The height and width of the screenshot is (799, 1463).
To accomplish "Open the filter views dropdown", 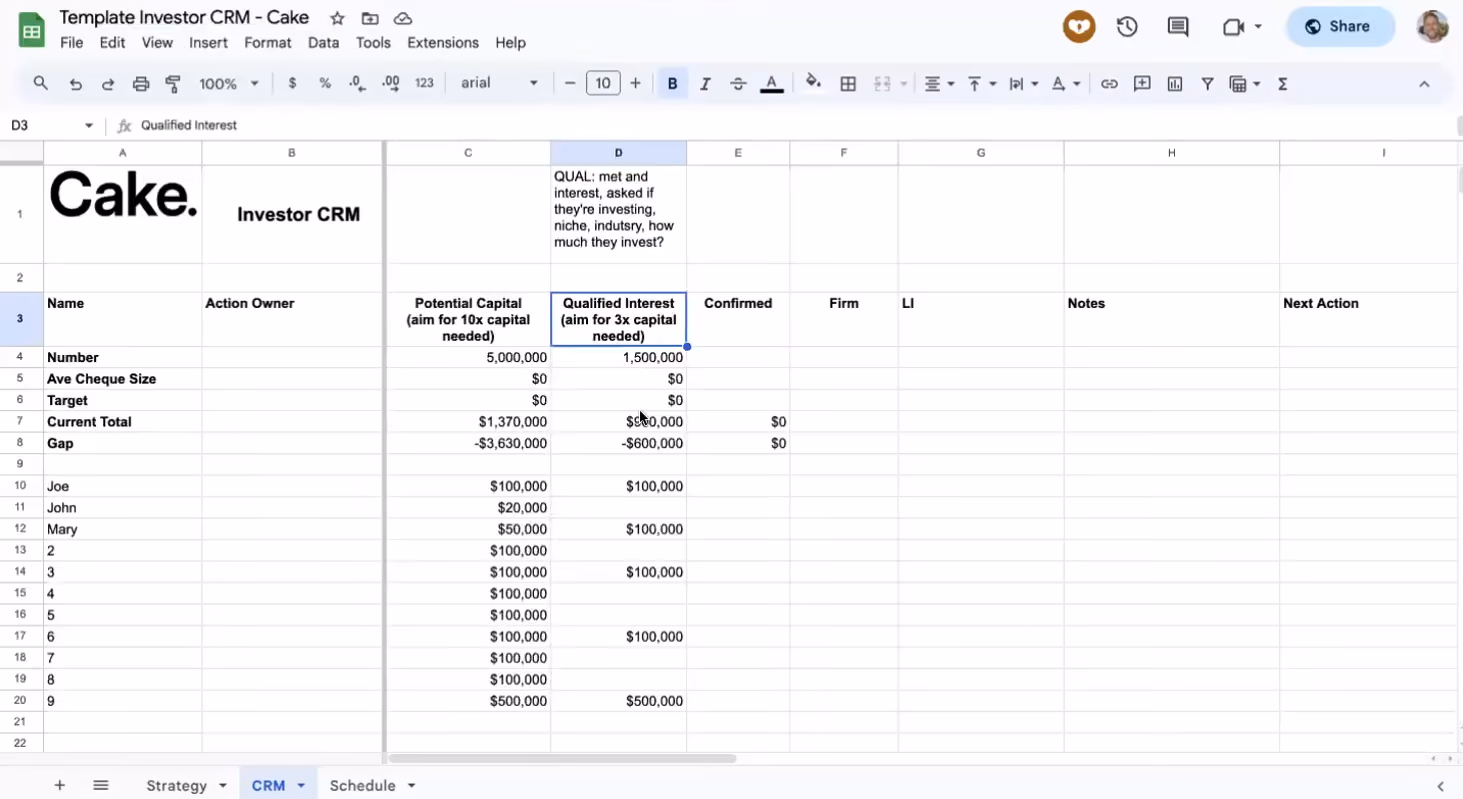I will [x=1244, y=84].
